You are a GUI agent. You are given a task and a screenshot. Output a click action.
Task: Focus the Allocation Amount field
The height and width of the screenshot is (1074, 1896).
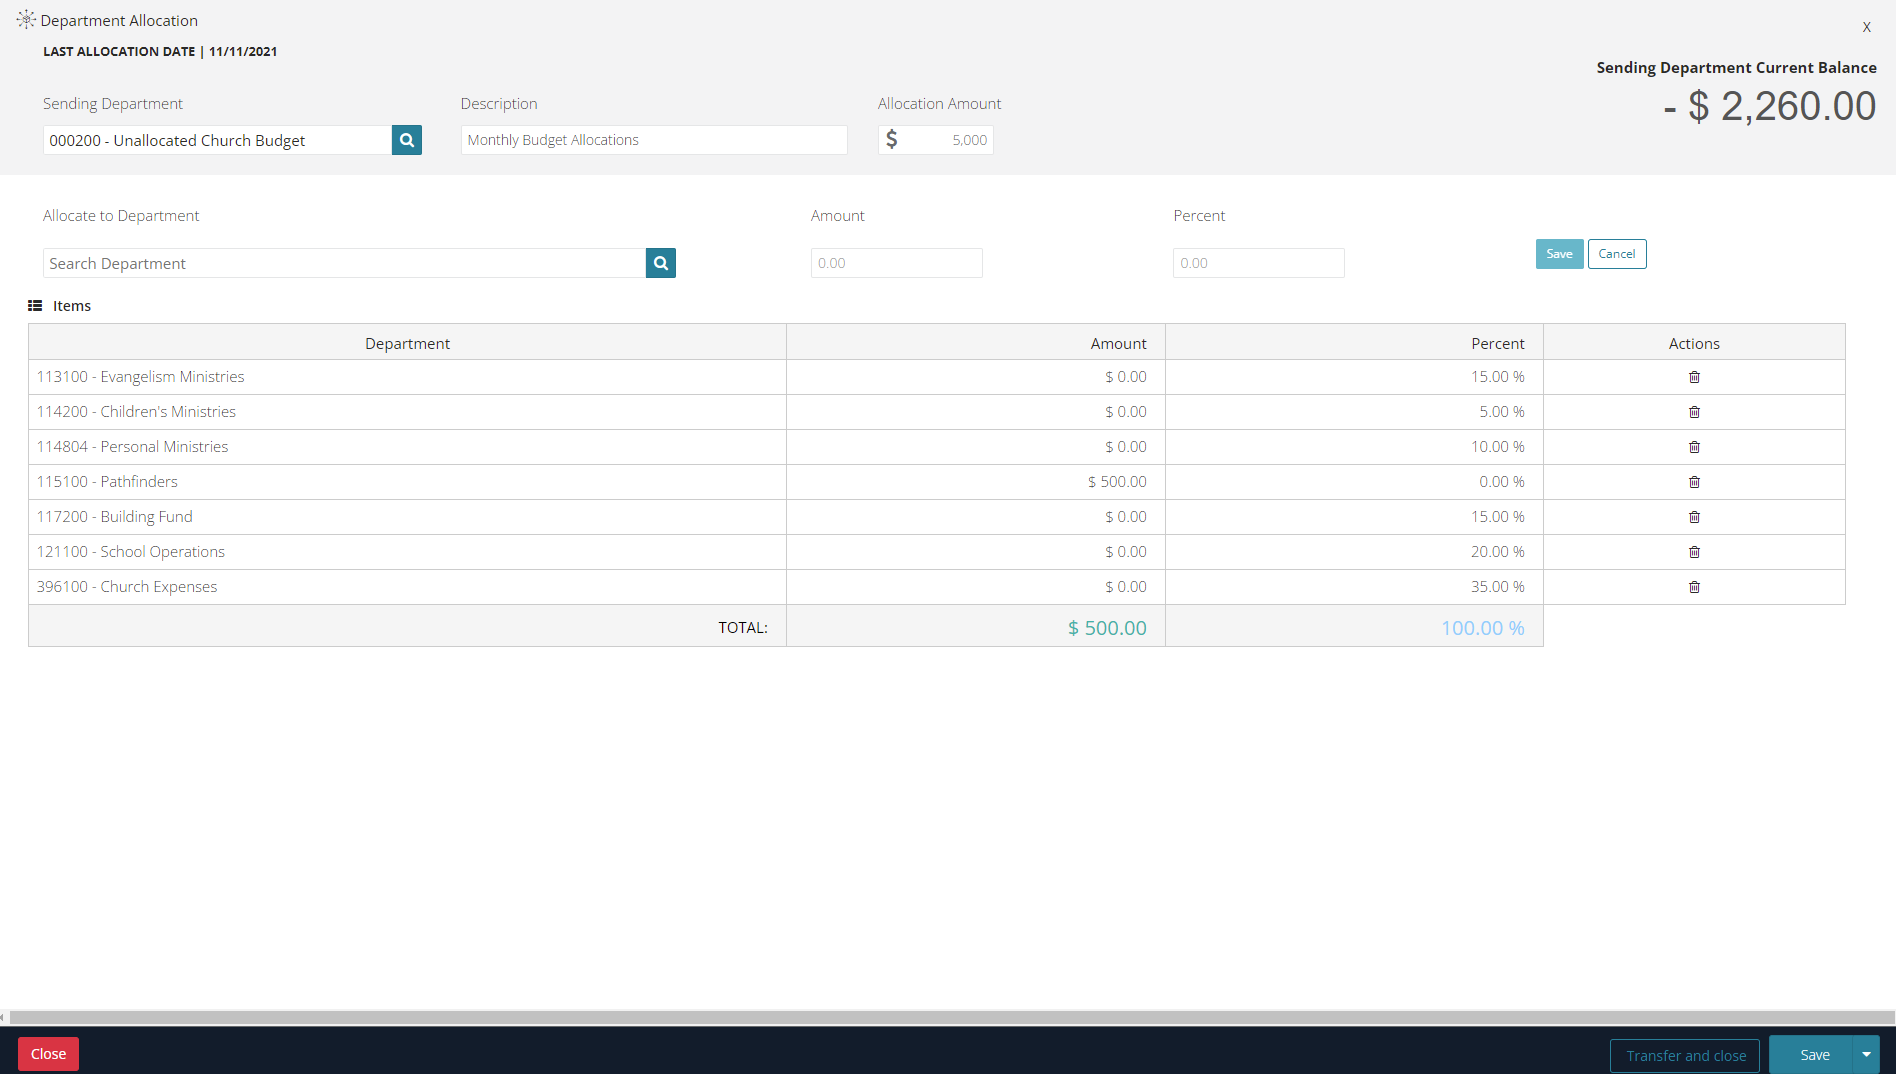click(x=936, y=140)
